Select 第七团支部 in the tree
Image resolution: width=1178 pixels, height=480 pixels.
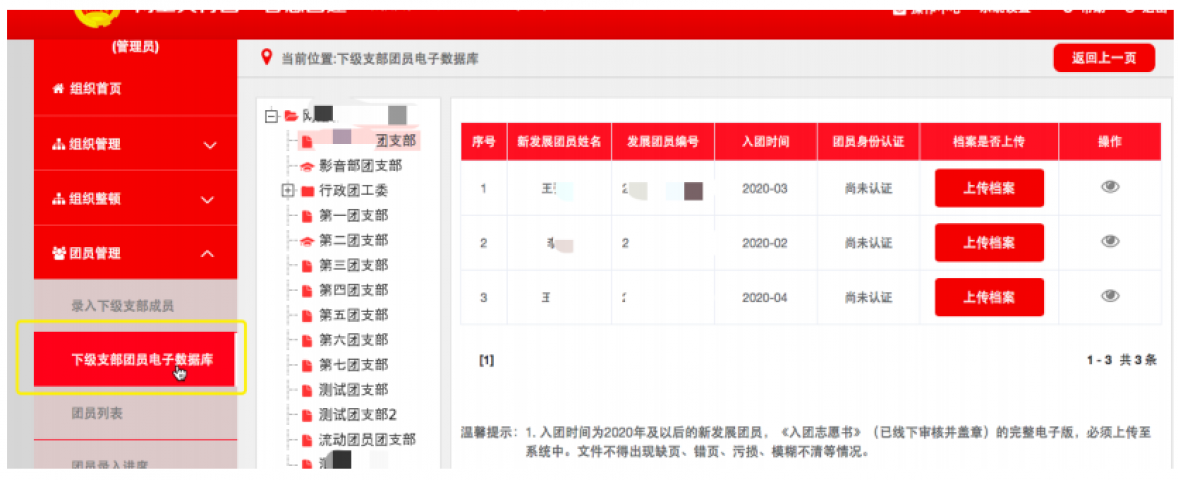coord(353,365)
